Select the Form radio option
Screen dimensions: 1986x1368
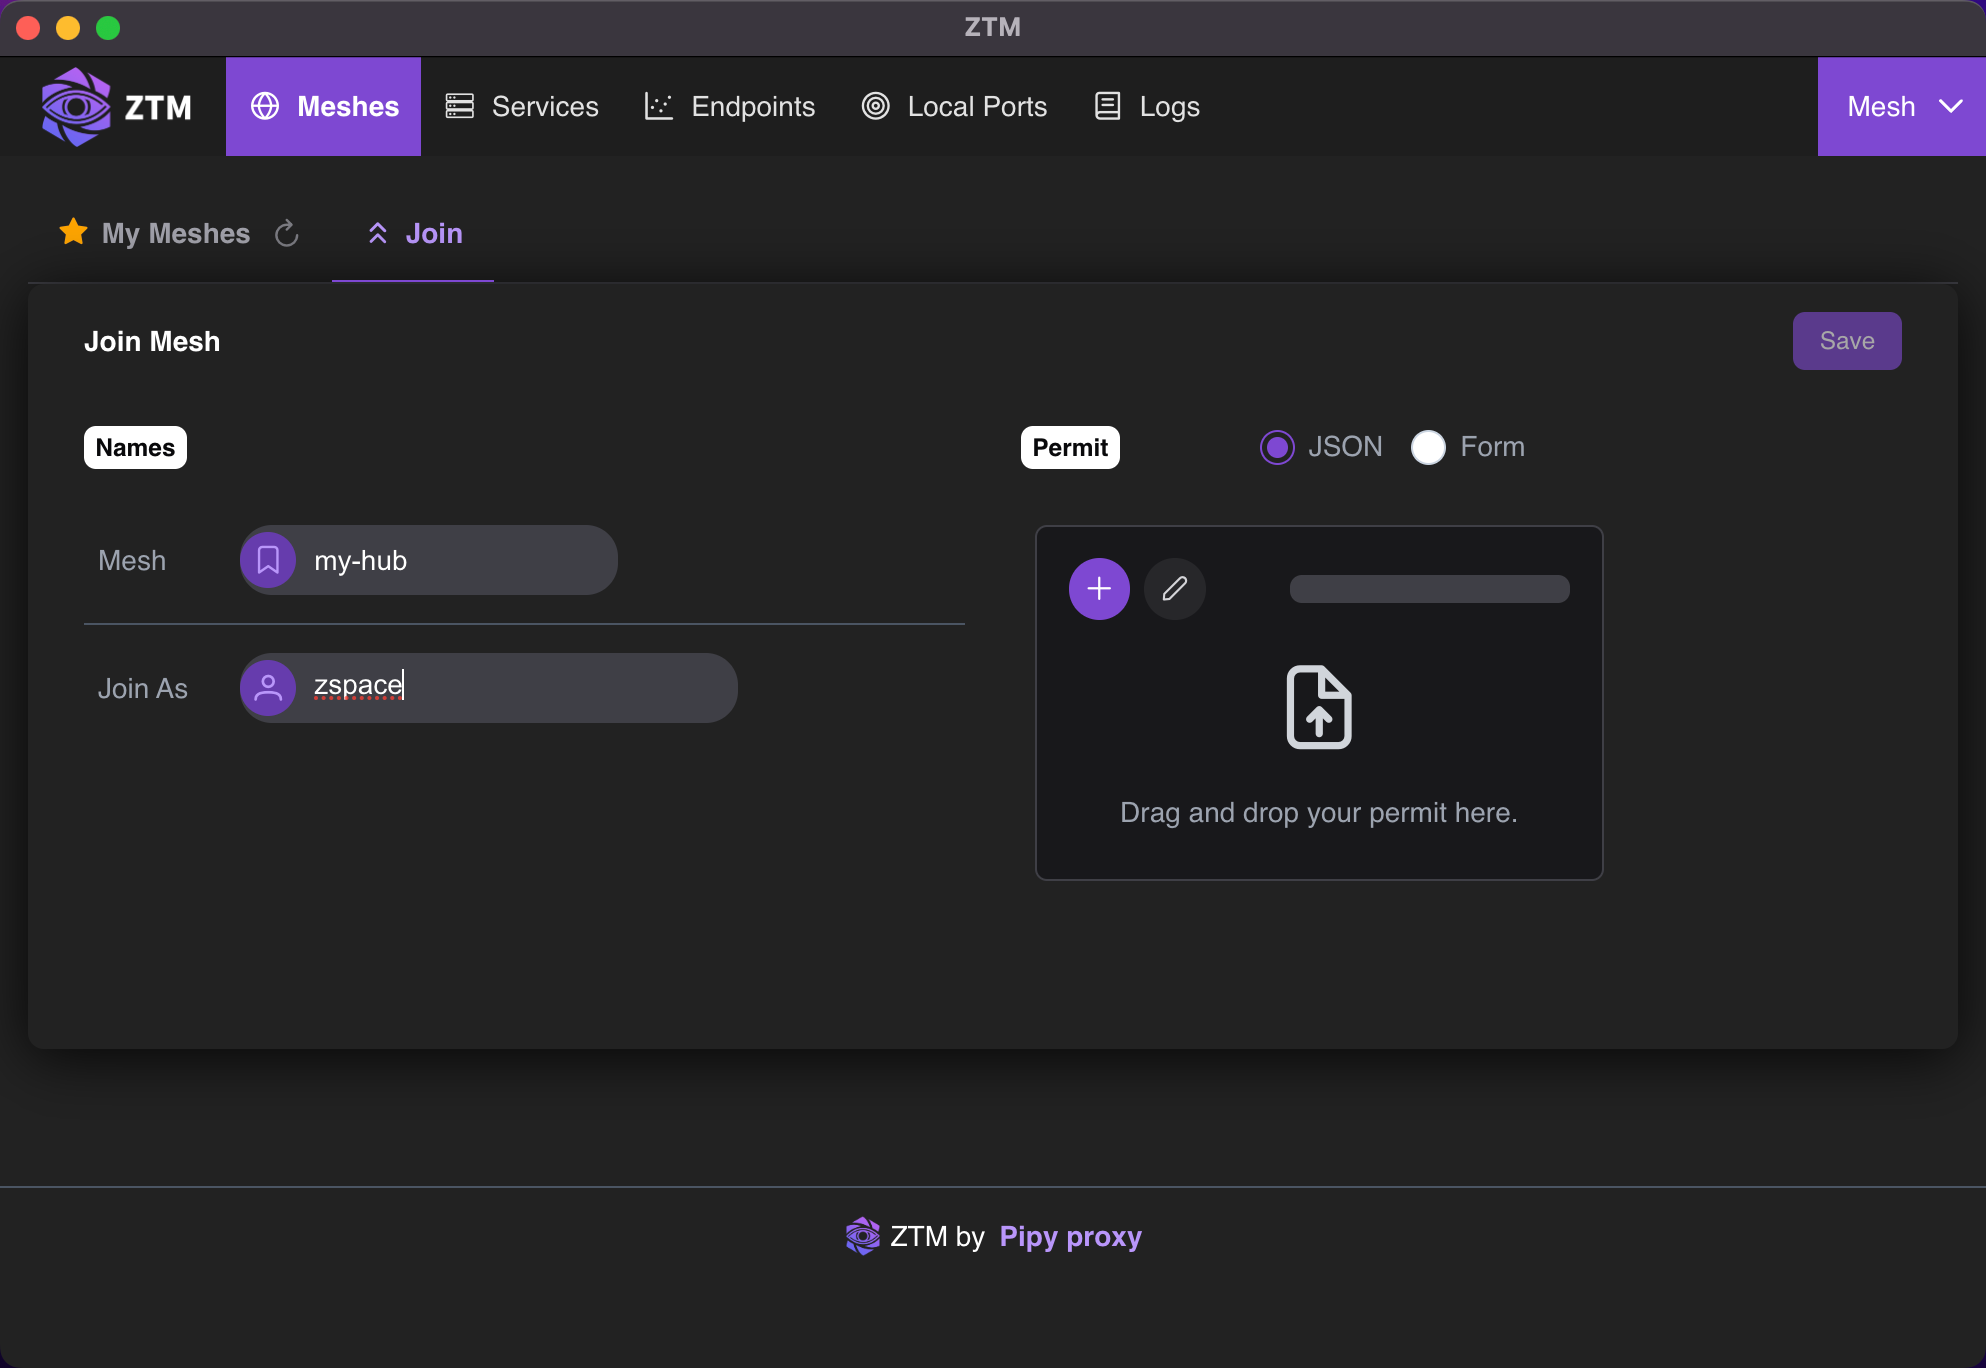pyautogui.click(x=1428, y=447)
